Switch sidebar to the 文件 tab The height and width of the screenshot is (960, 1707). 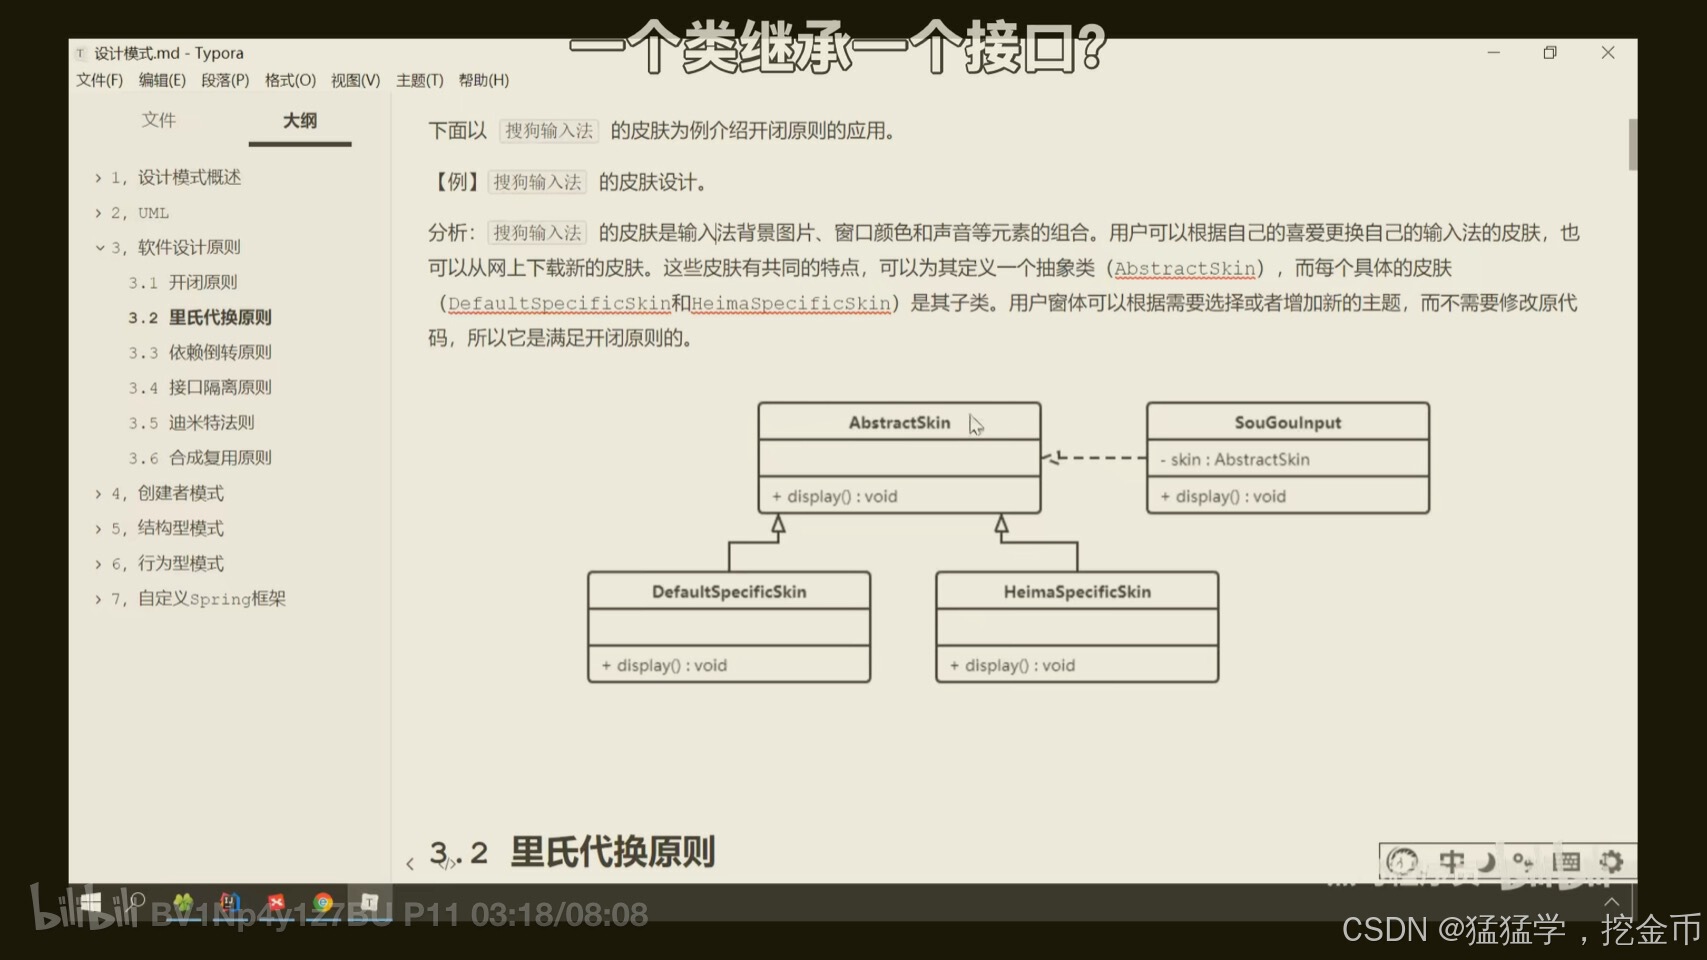[158, 120]
